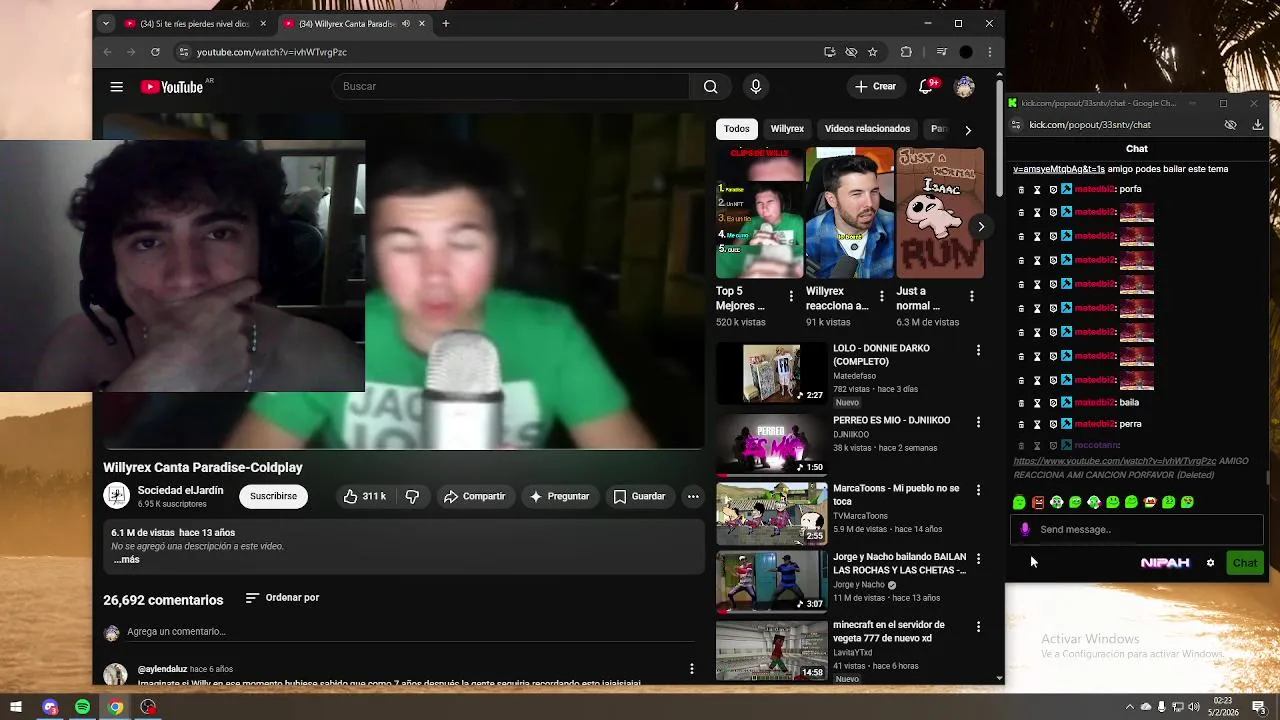Image resolution: width=1280 pixels, height=720 pixels.
Task: Click the Crear button
Action: (875, 87)
